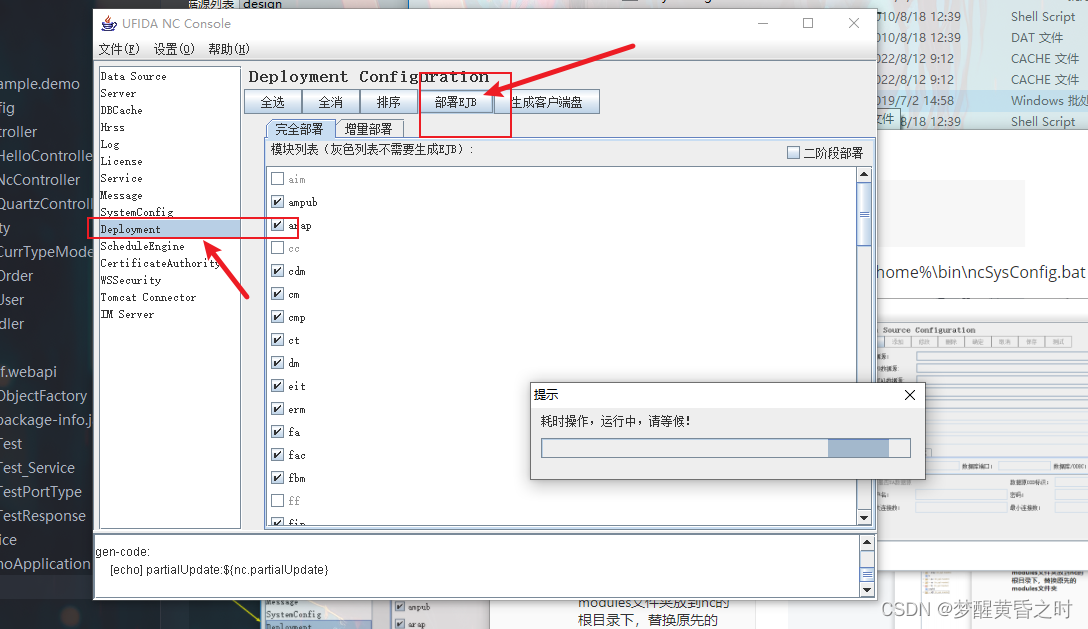Click the module list scrollbar down arrow
This screenshot has width=1088, height=629.
[863, 517]
